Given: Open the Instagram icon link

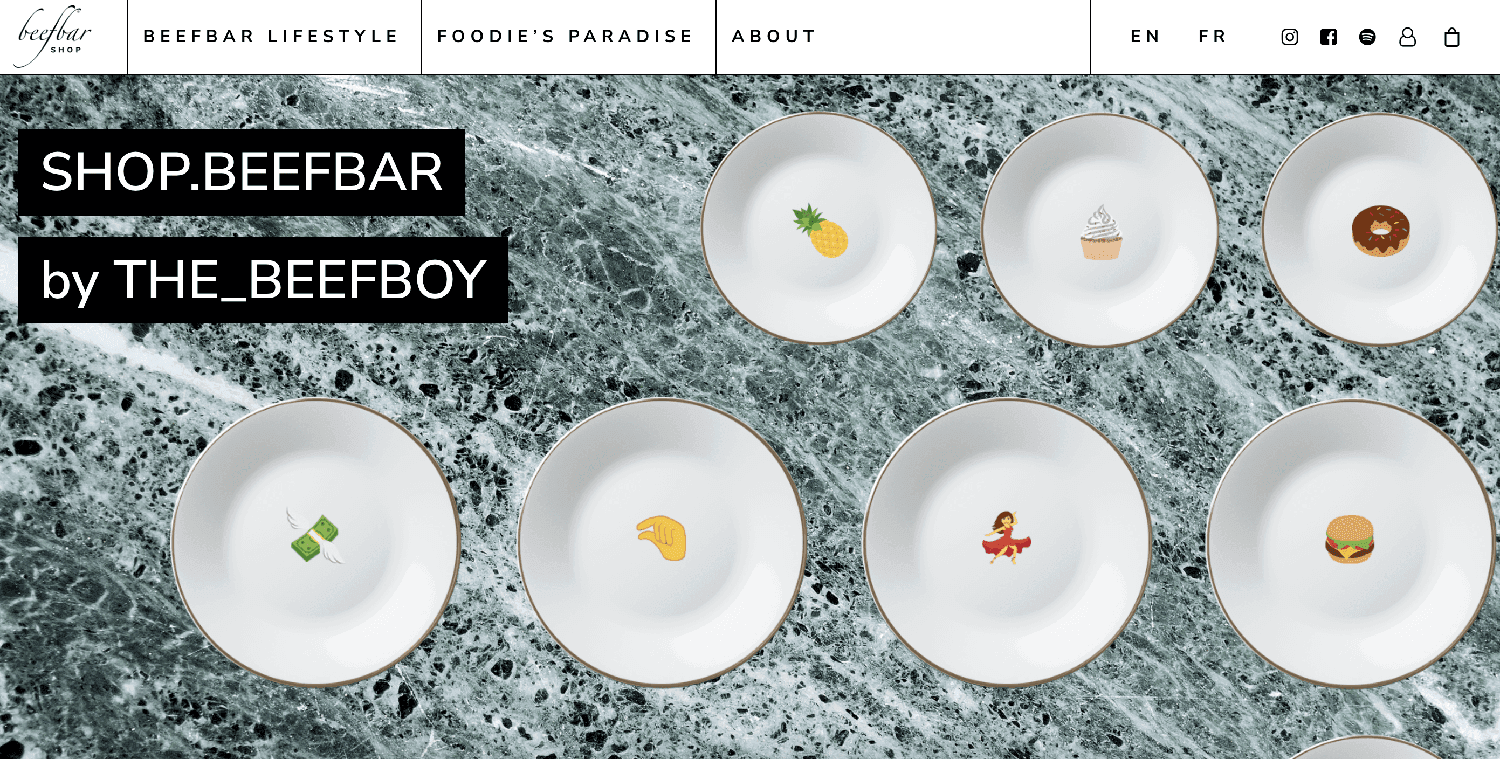Looking at the screenshot, I should [x=1290, y=37].
